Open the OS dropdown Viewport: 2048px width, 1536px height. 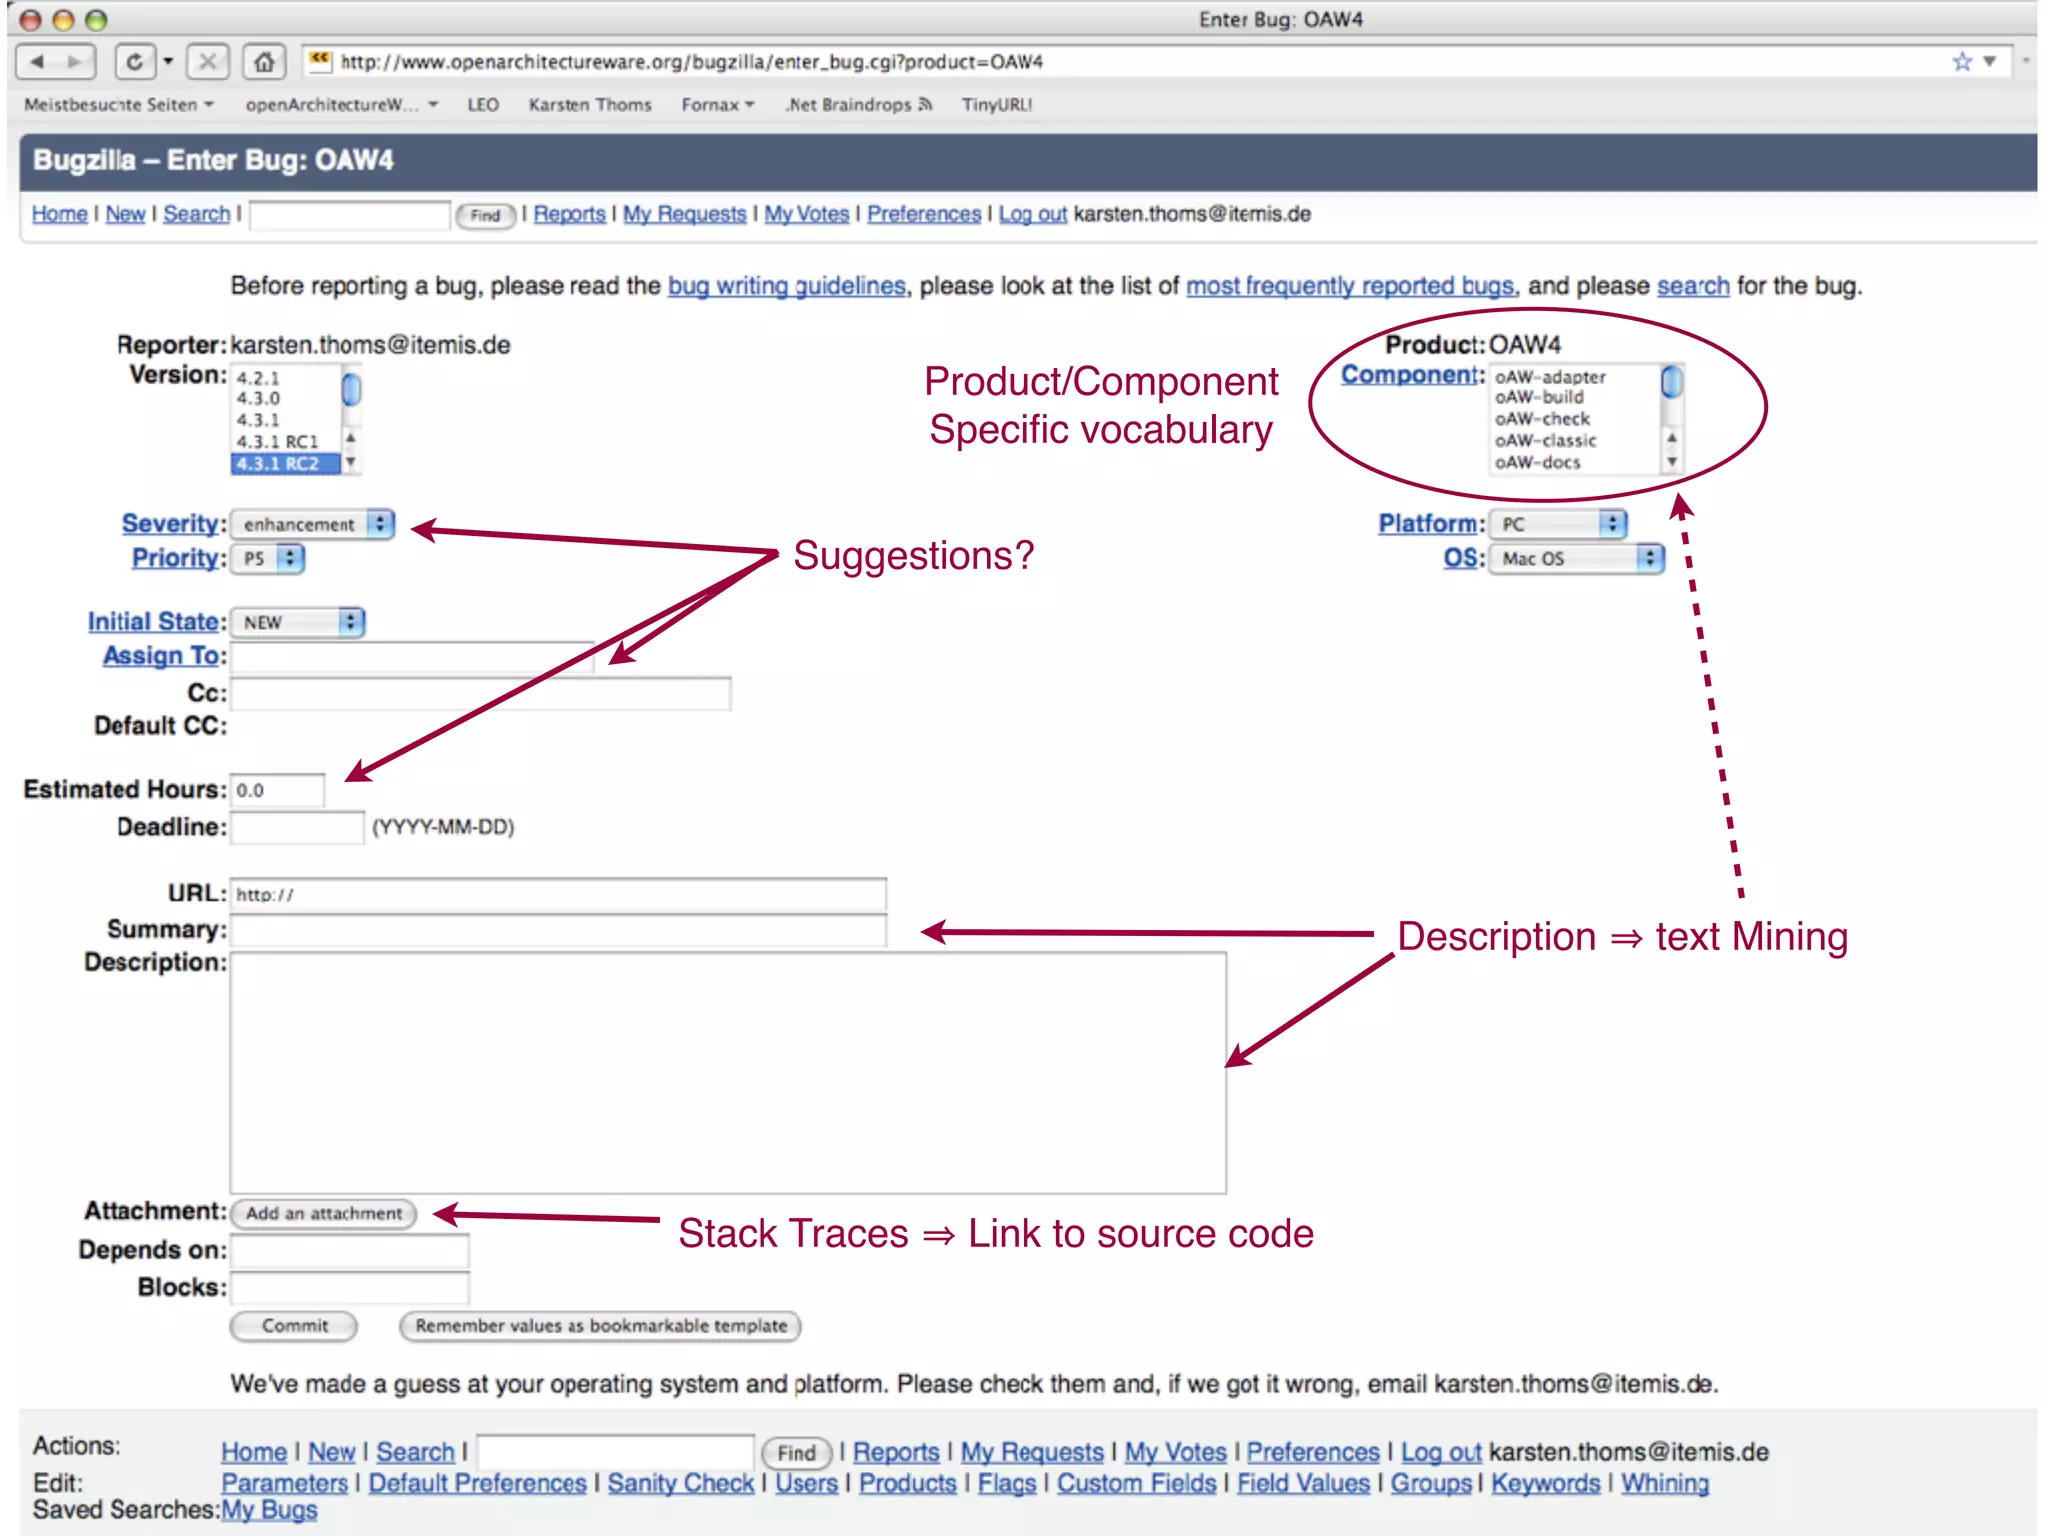point(1577,558)
